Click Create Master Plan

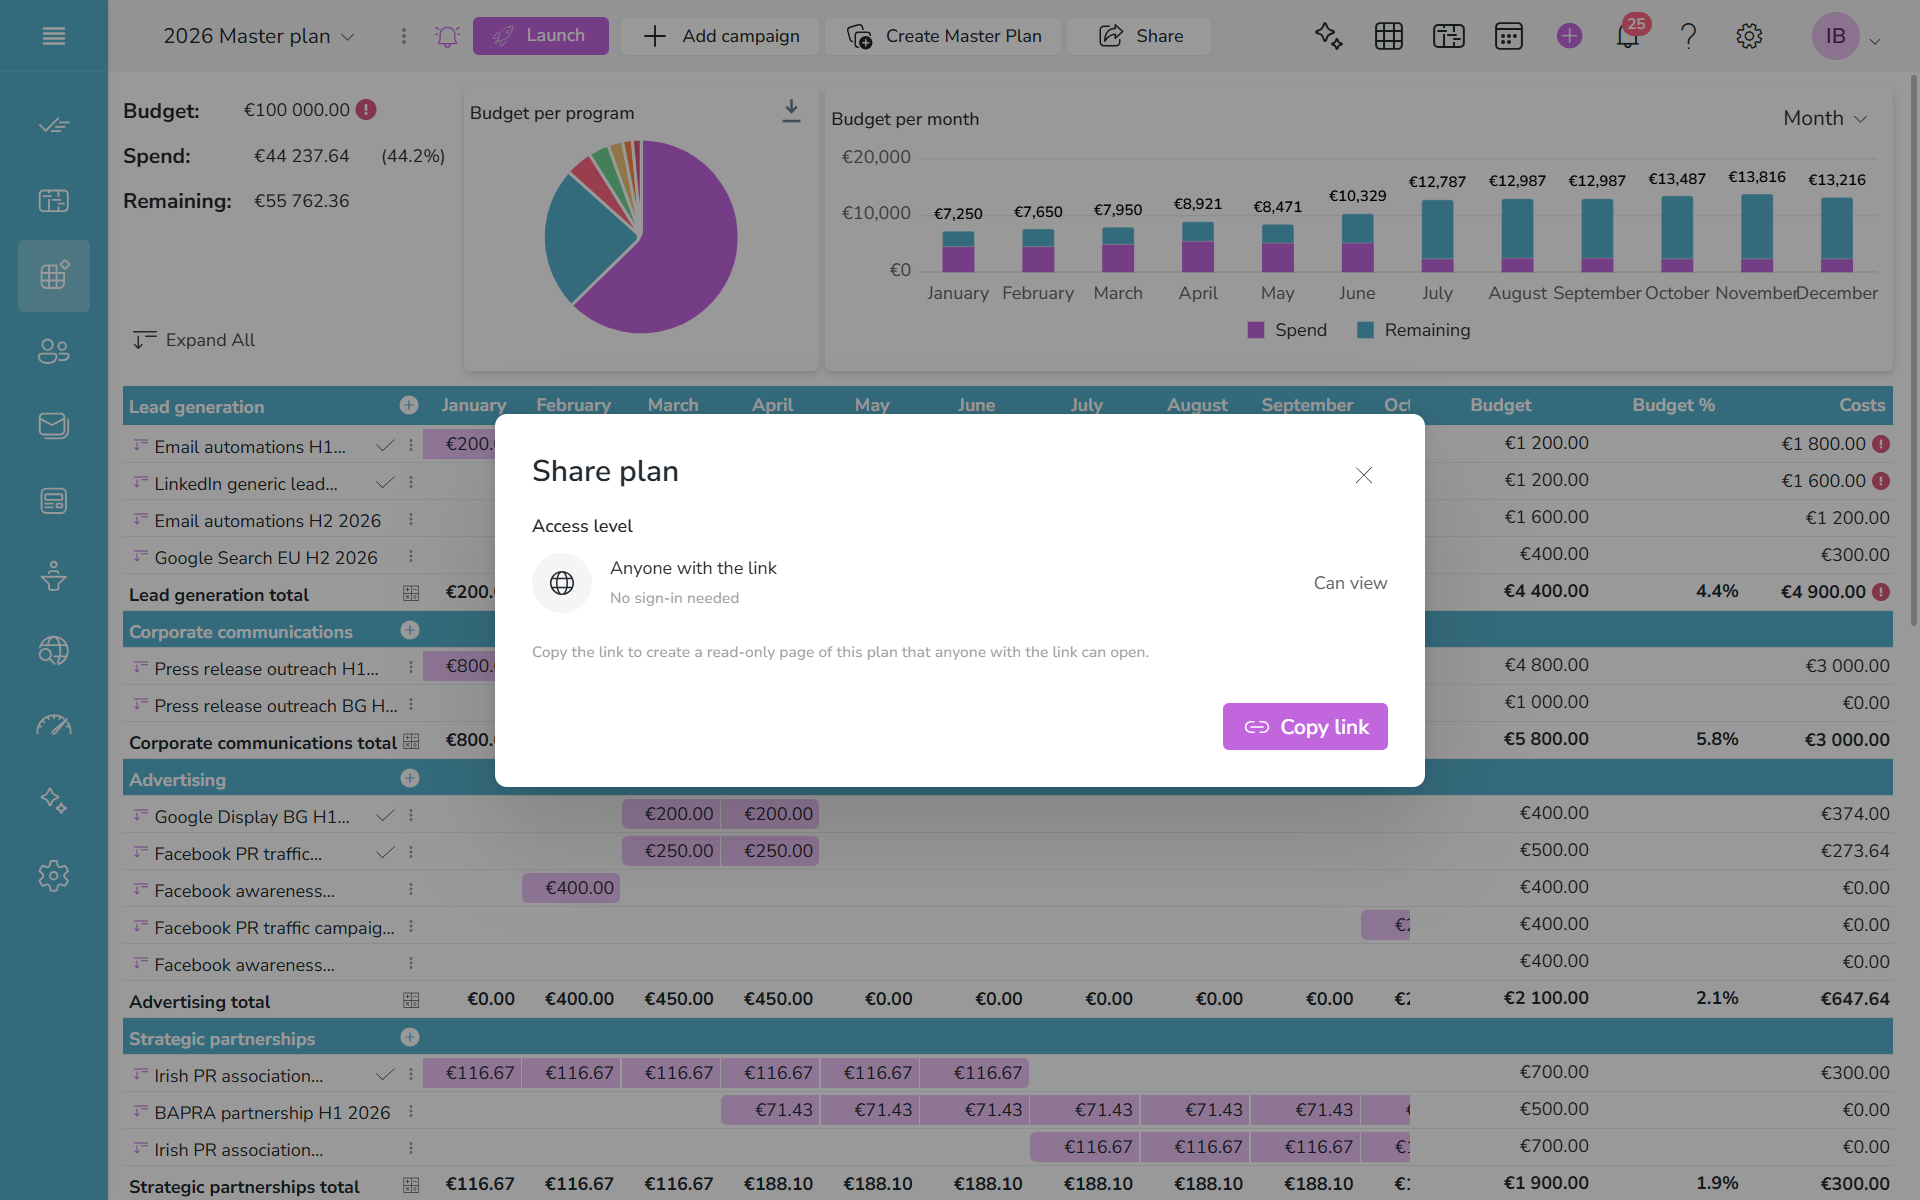tap(943, 36)
